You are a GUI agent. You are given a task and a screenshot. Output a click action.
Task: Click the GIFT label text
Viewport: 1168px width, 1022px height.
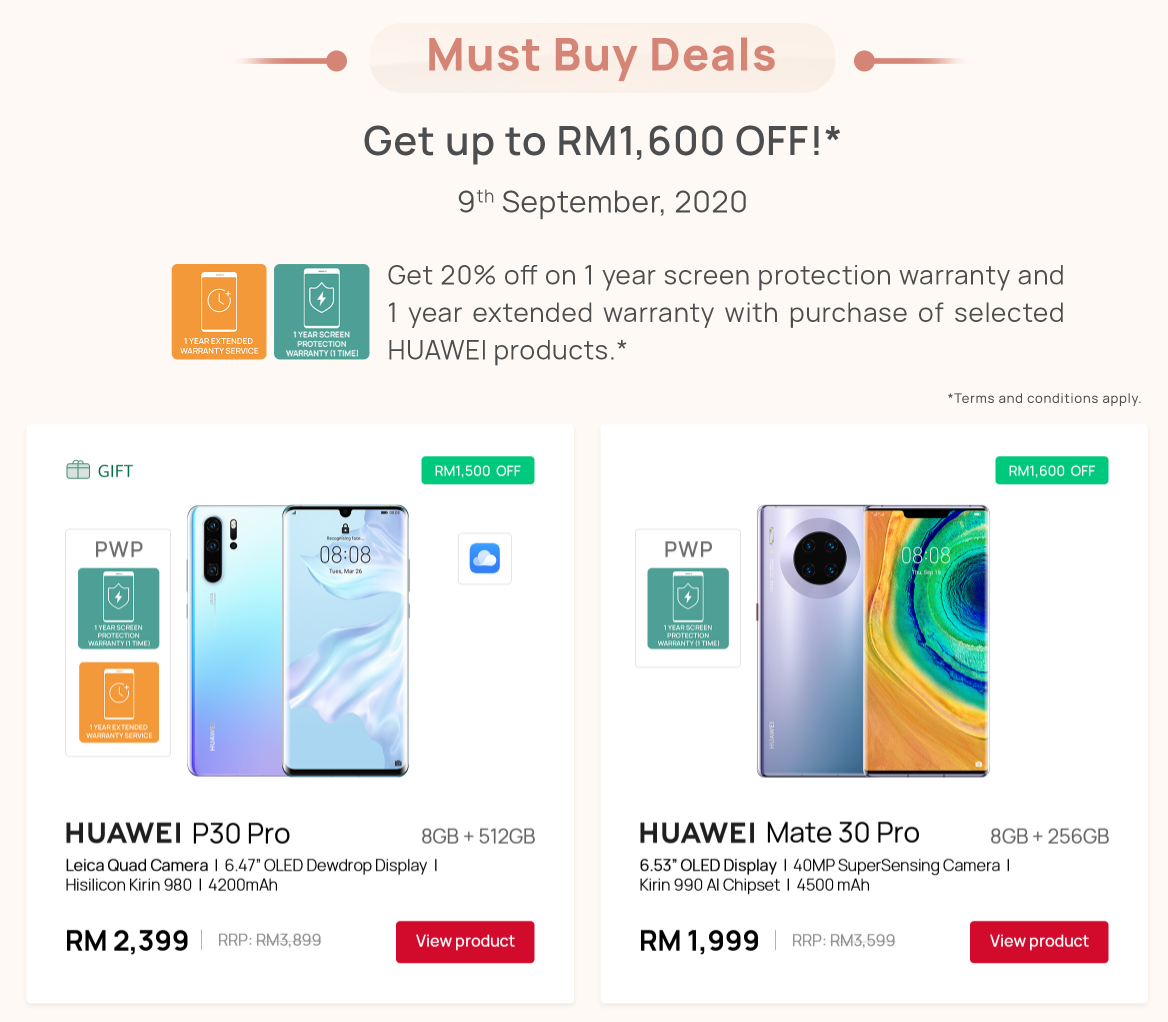click(x=115, y=471)
